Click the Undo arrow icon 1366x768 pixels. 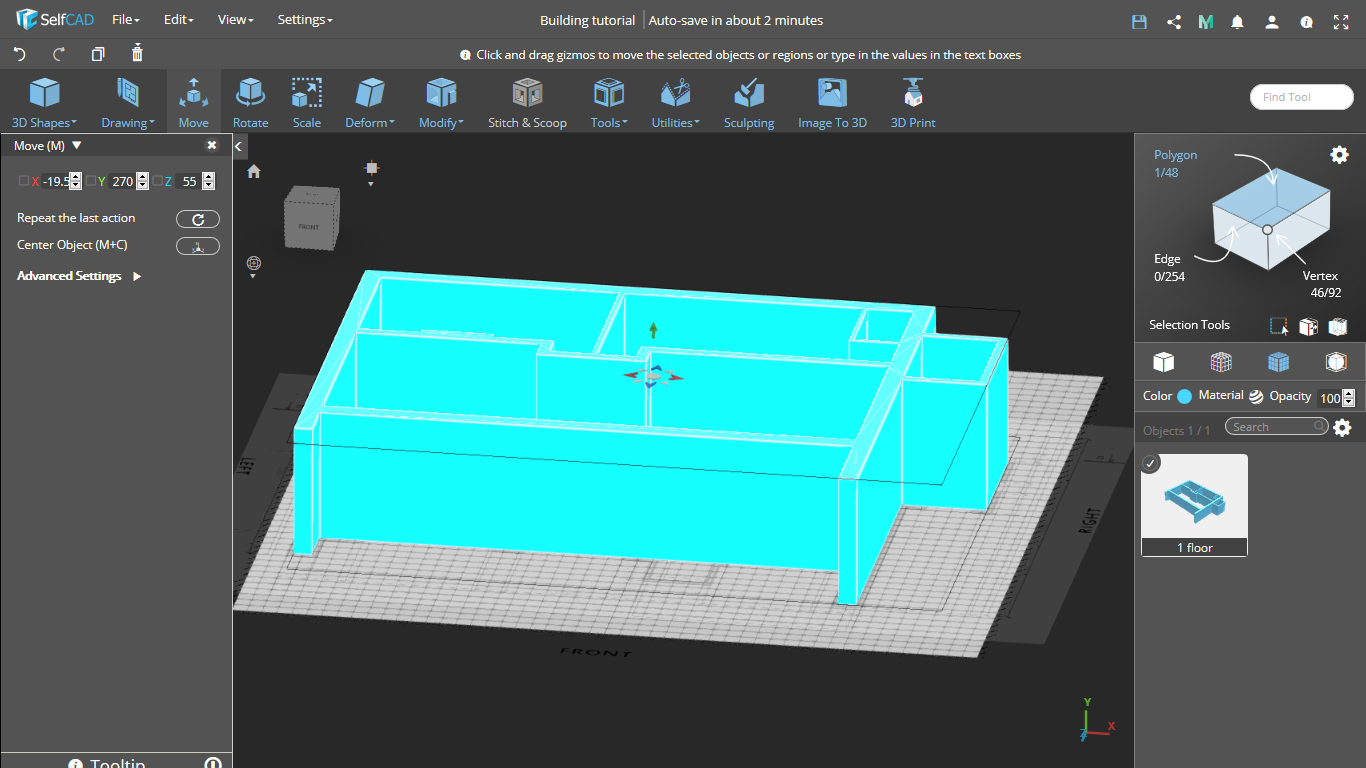point(20,54)
